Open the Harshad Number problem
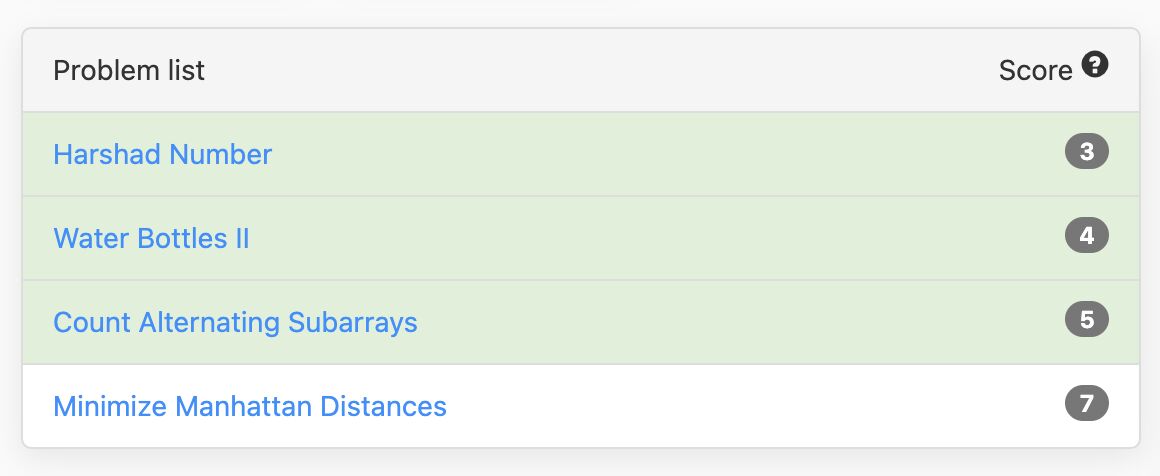The image size is (1160, 476). [163, 154]
